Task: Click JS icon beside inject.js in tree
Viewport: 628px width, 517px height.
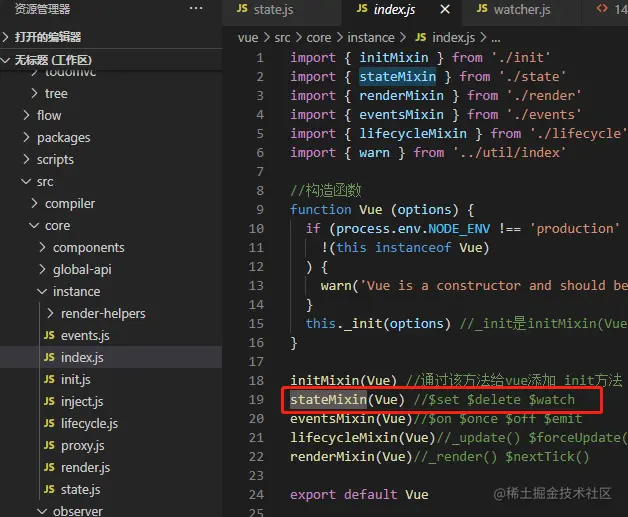Action: click(x=49, y=401)
